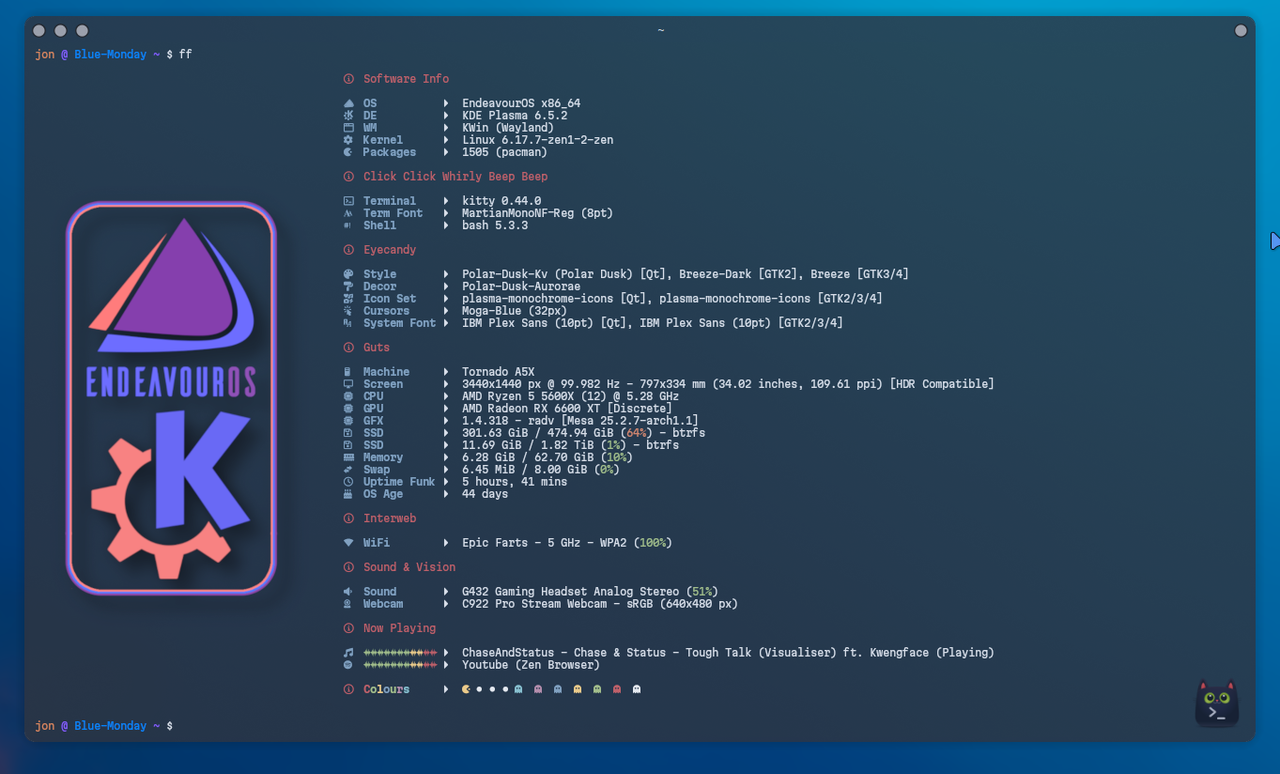Click the kitty cat terminal icon
The width and height of the screenshot is (1280, 774).
tap(1217, 703)
